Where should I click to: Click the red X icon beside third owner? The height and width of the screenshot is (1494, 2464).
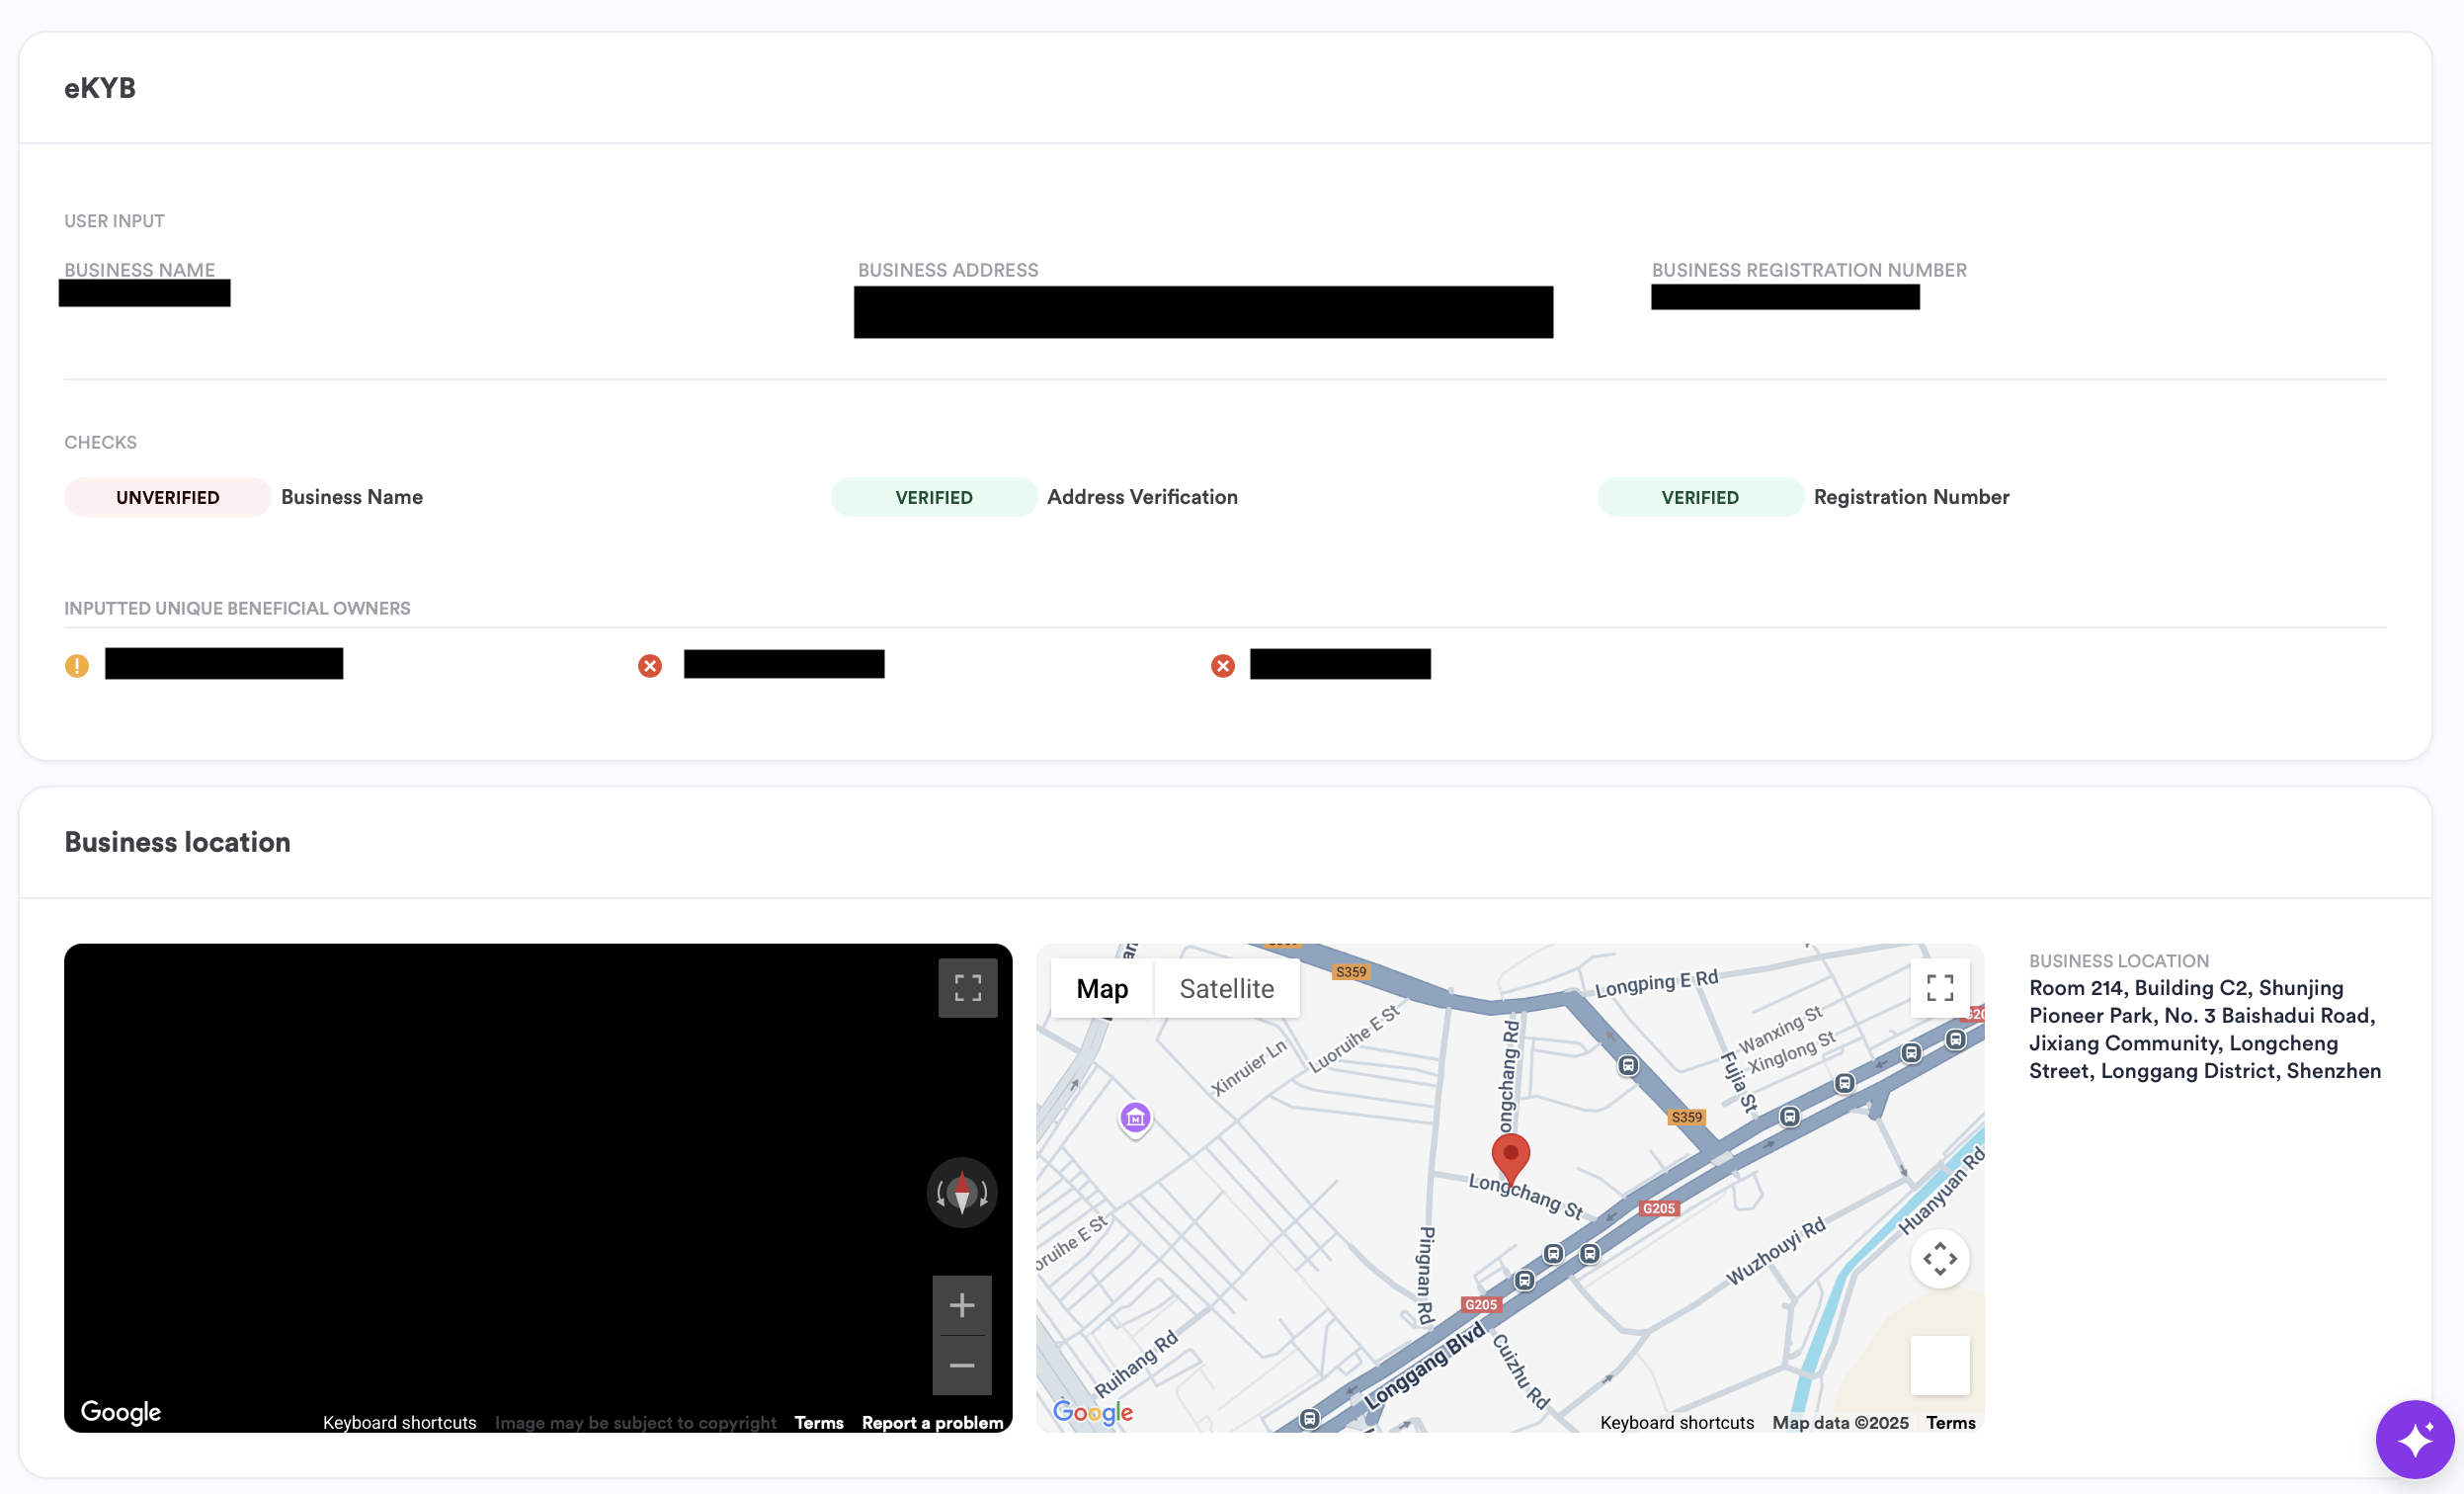click(1222, 666)
